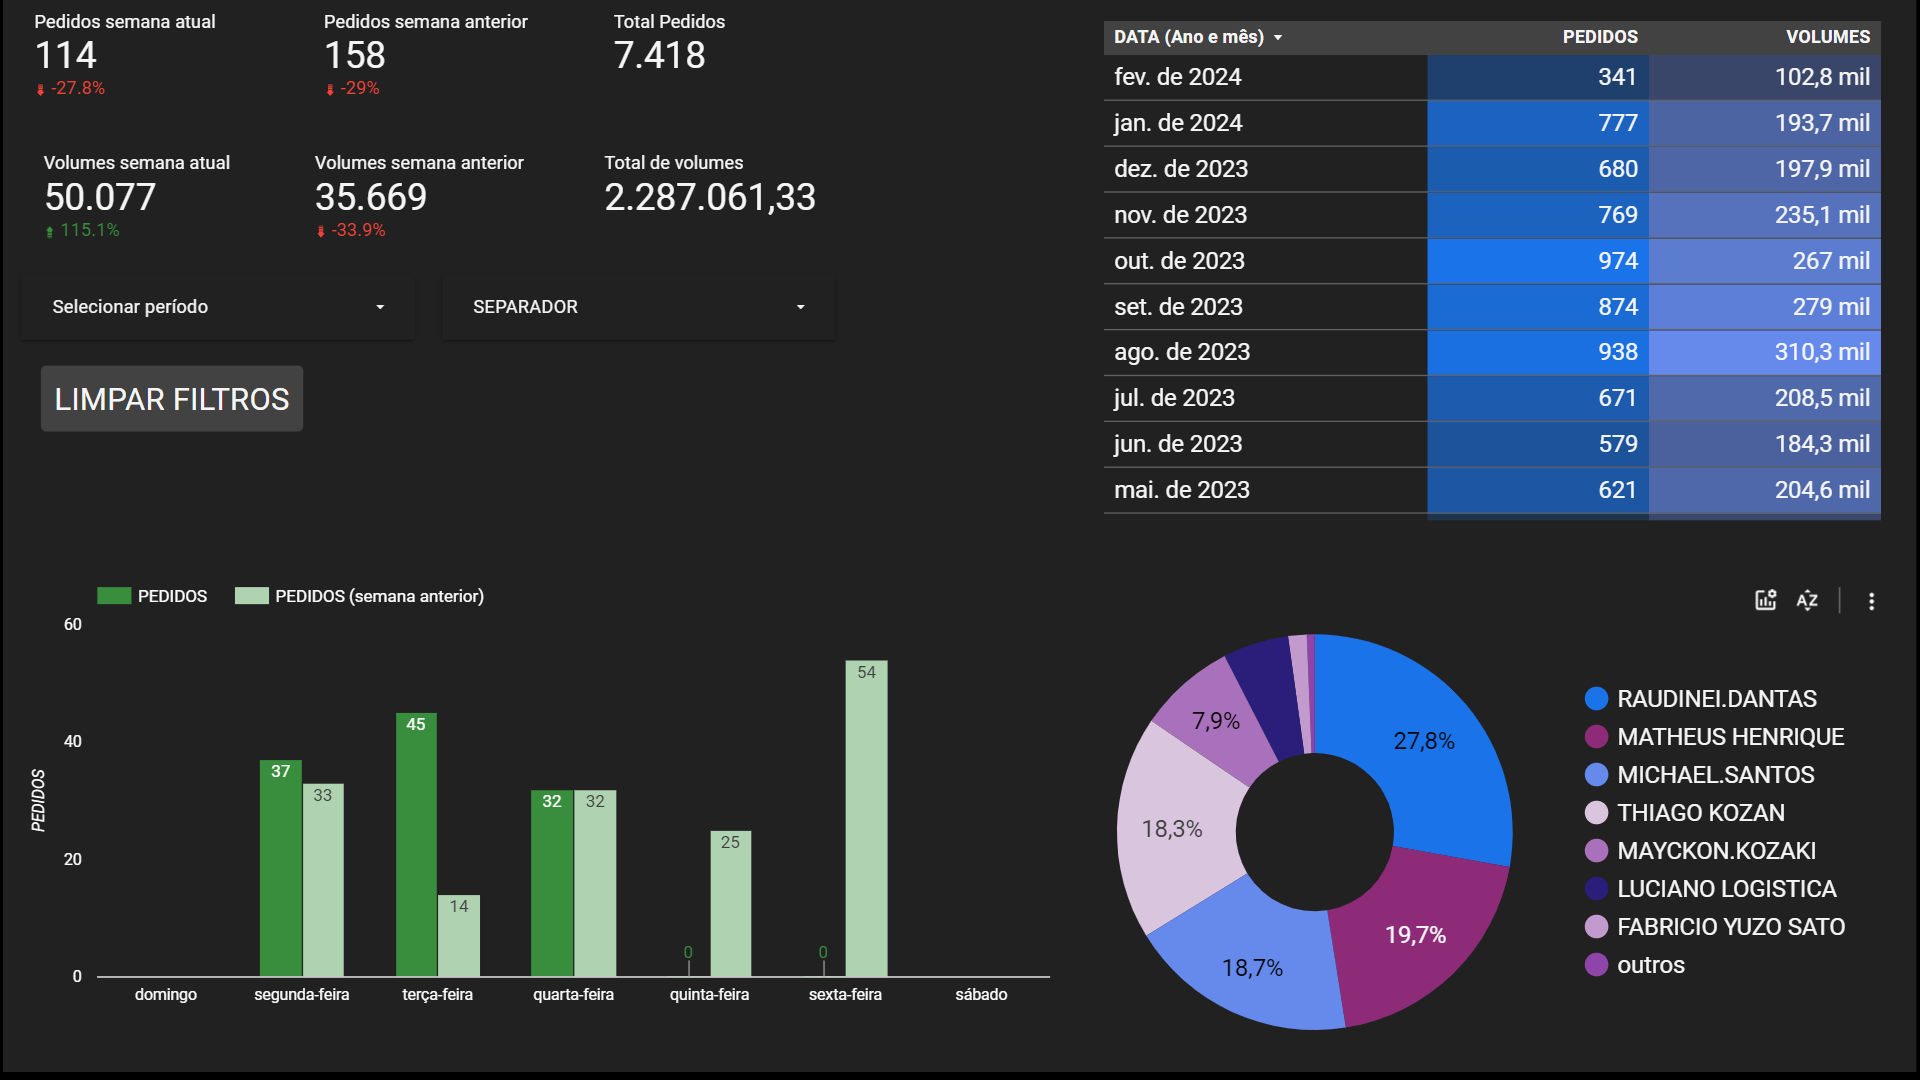Click the table row ago. de 2023

[1492, 352]
